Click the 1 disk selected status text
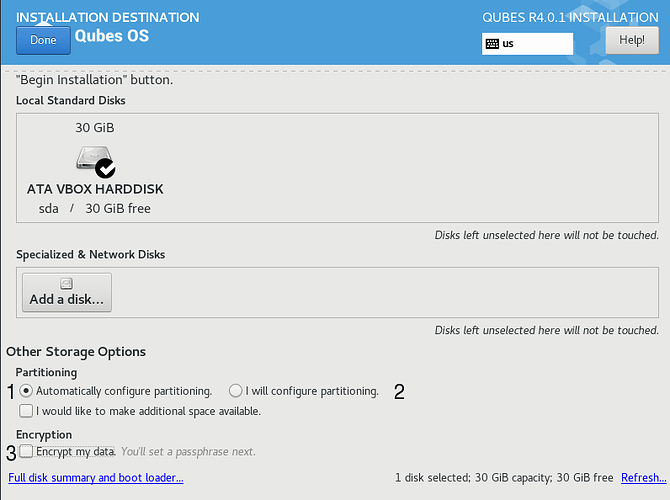This screenshot has width=670, height=500. (x=504, y=477)
